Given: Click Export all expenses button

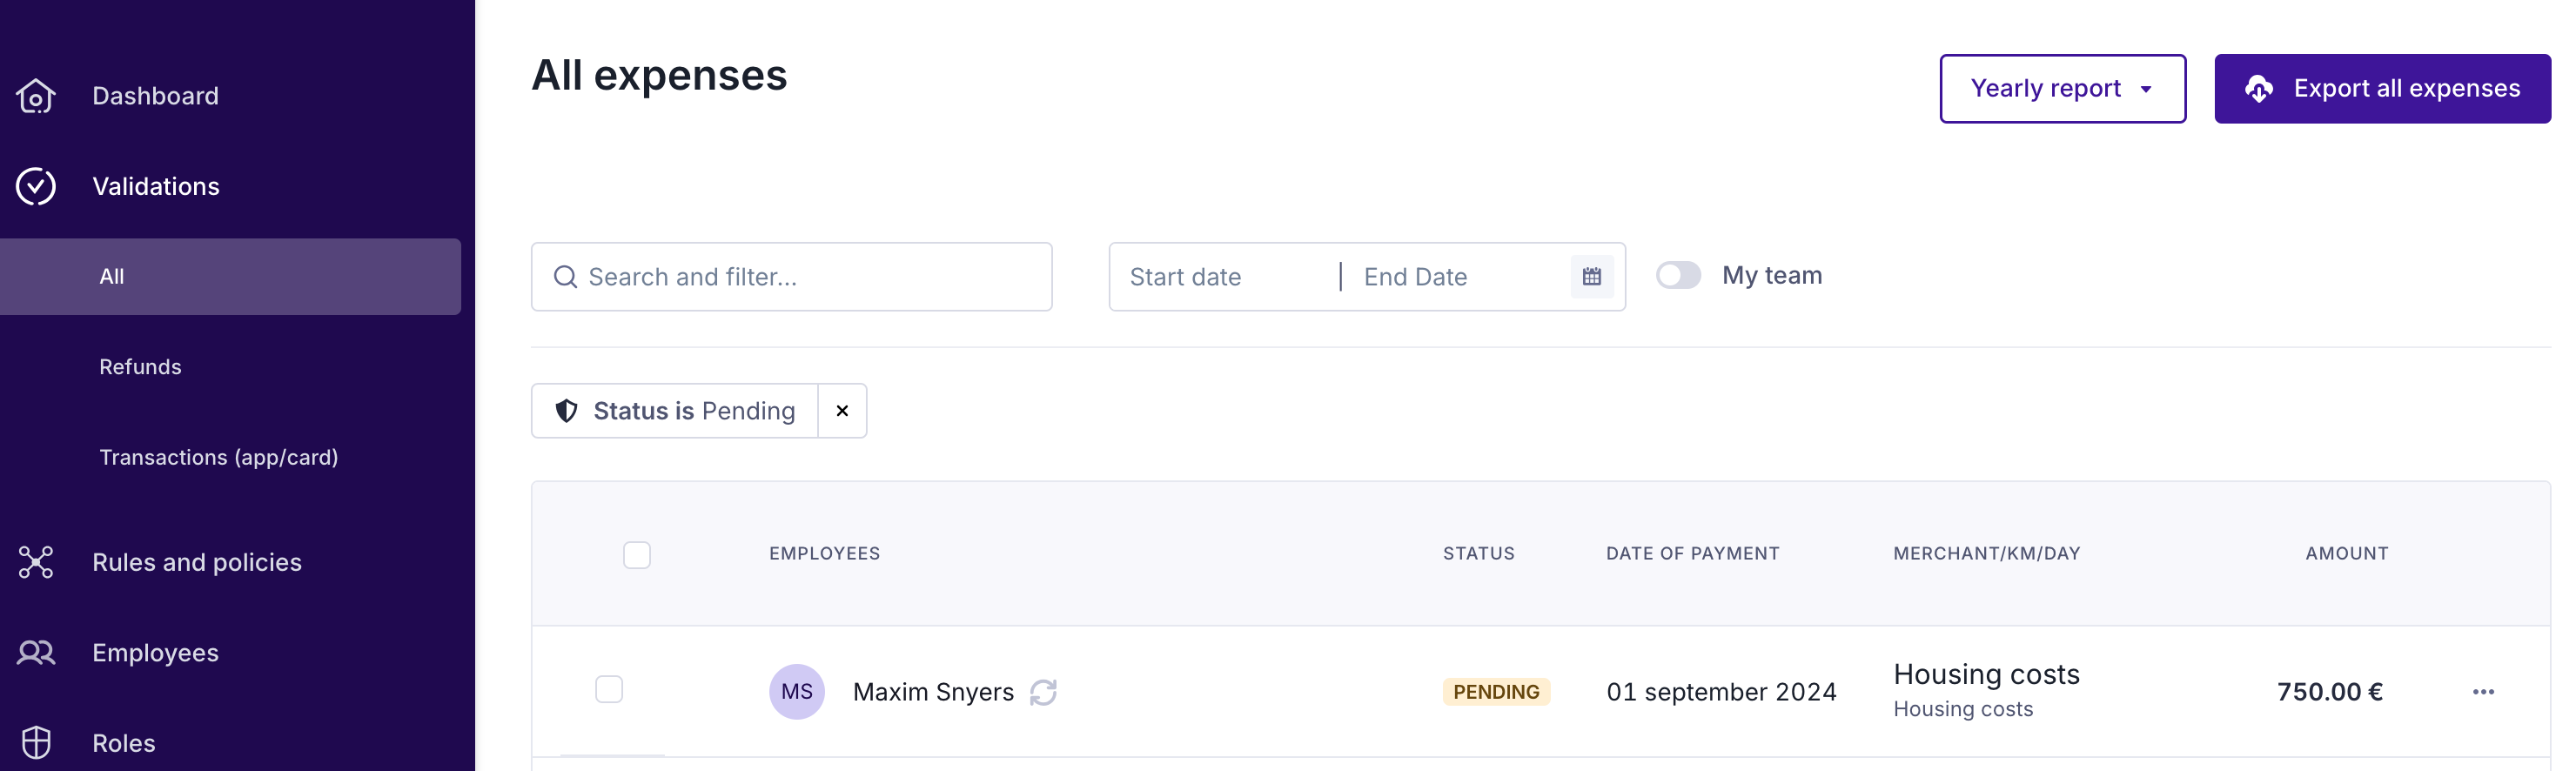Looking at the screenshot, I should click(x=2382, y=89).
